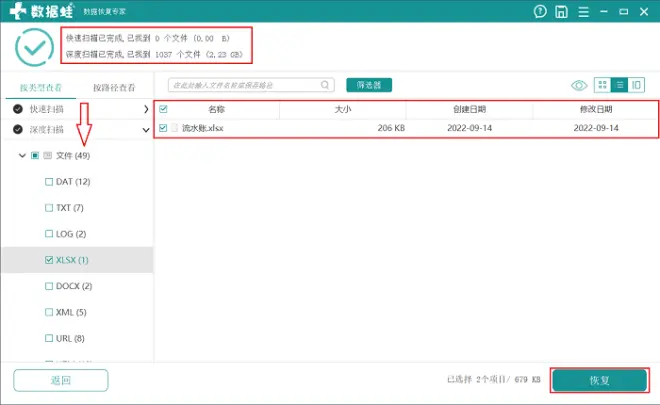
Task: Click the 恢复 recover button
Action: pyautogui.click(x=599, y=381)
